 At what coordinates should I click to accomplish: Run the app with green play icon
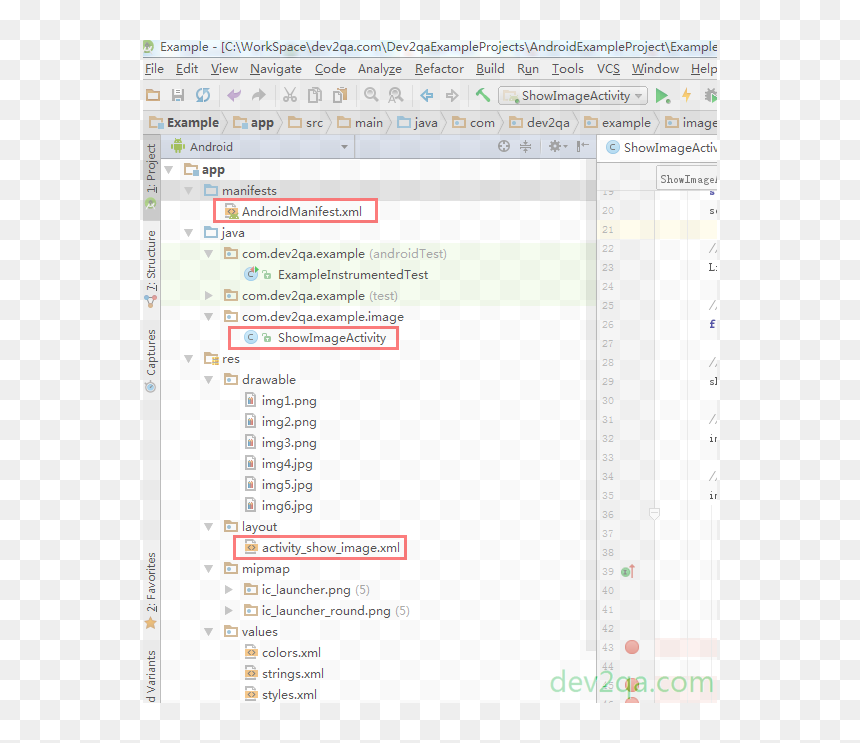(663, 96)
